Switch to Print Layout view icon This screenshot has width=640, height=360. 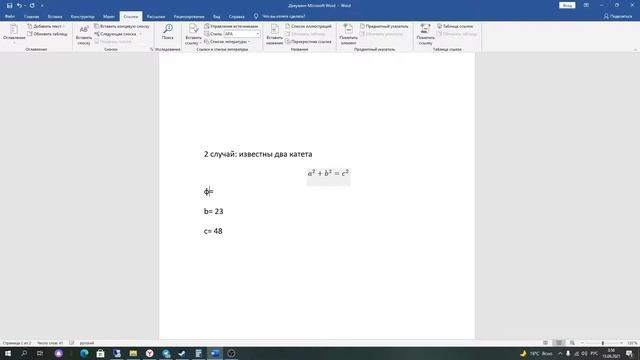tap(559, 343)
